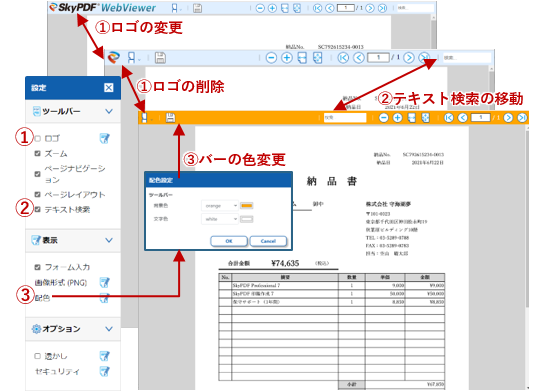Click zoom out icon in the orange toolbar
Screen dimensions: 543x391
383,118
